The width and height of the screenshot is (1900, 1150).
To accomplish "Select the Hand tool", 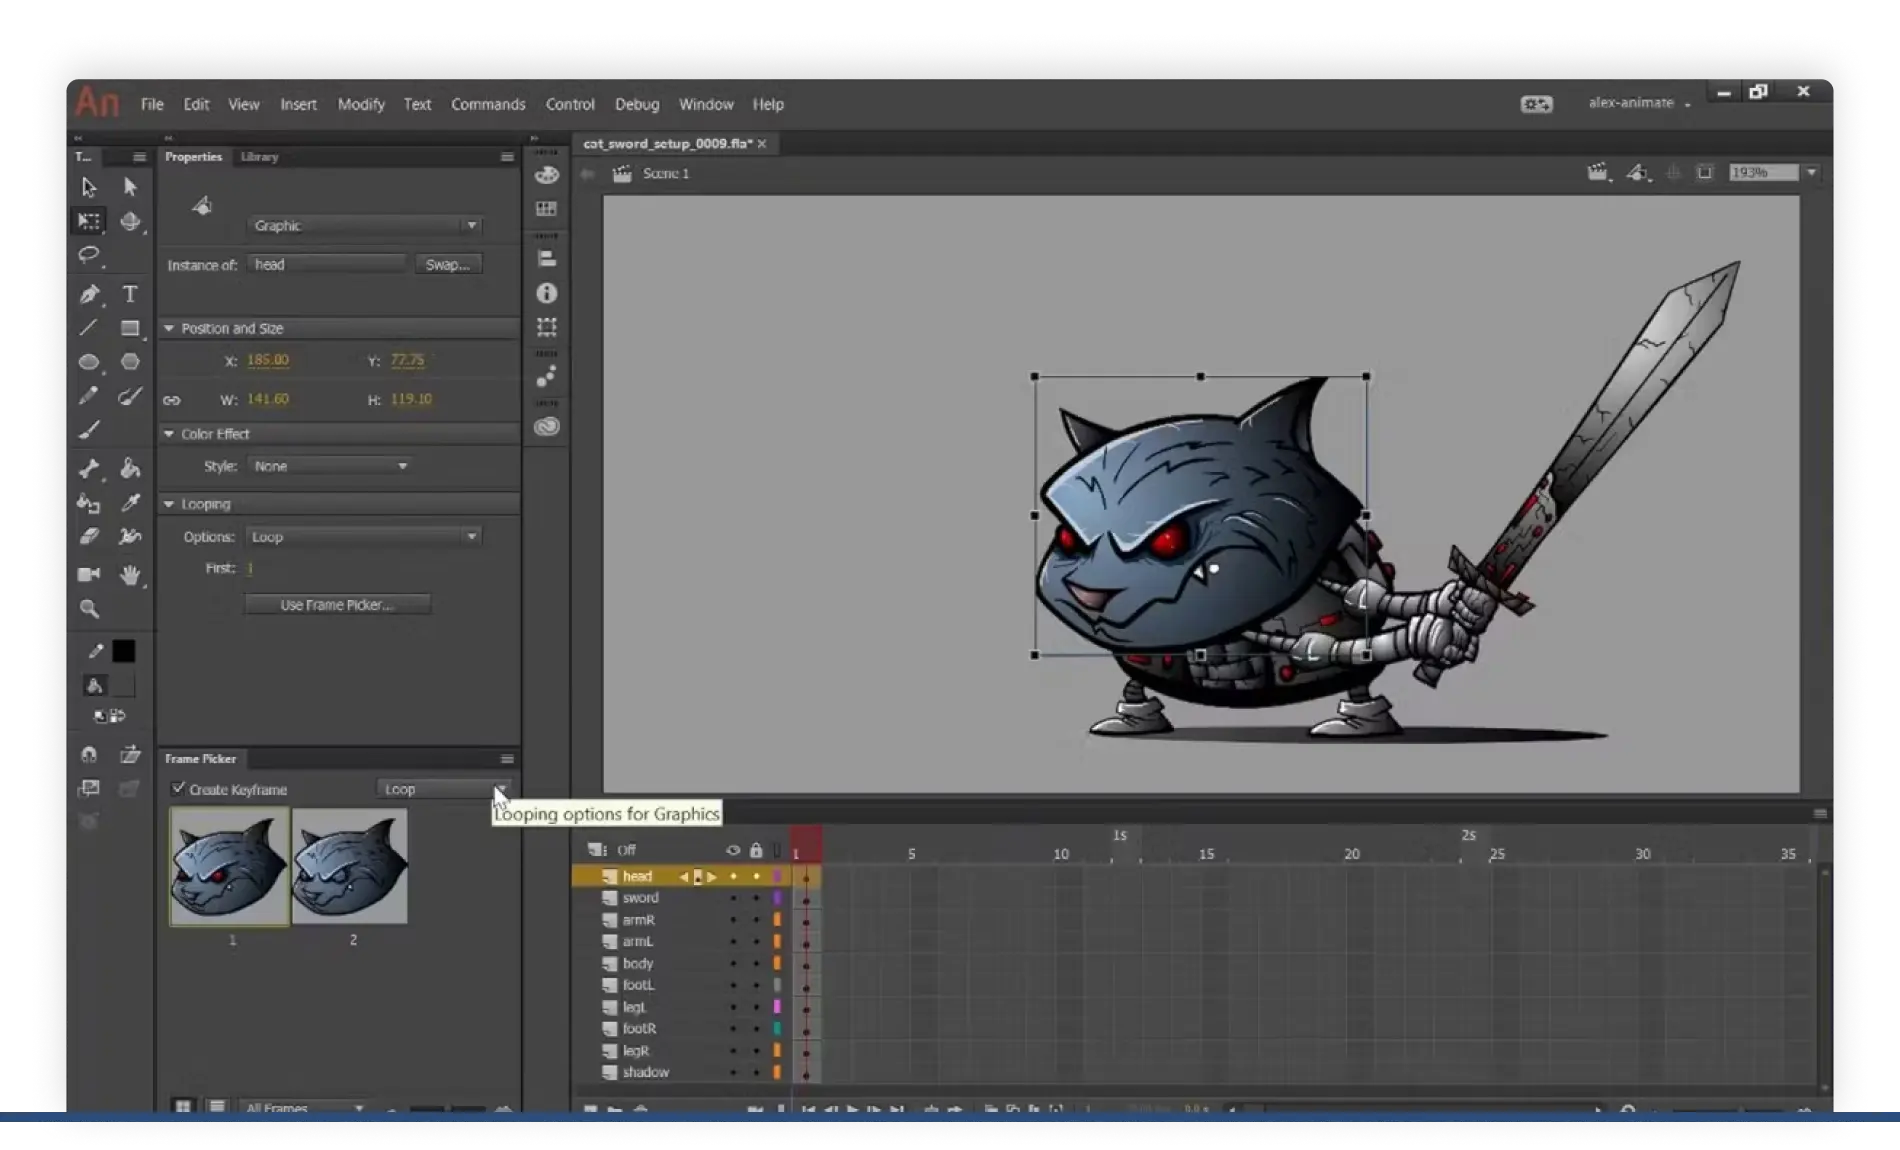I will tap(130, 574).
